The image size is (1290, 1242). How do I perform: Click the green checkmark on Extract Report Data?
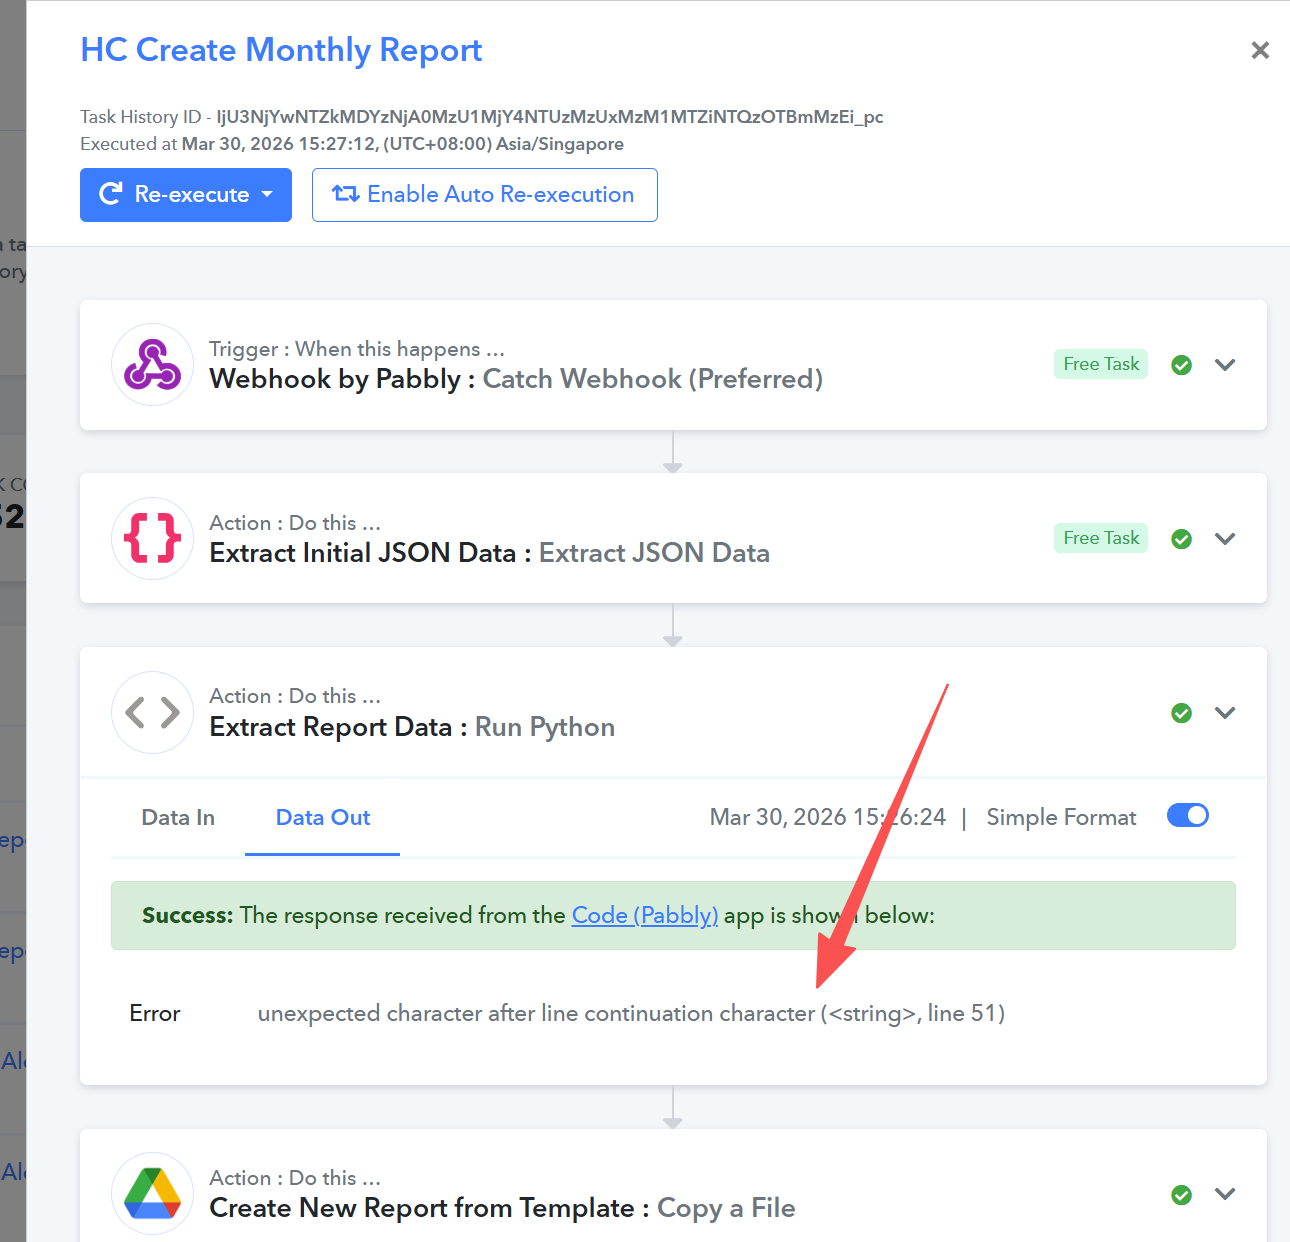(1181, 713)
